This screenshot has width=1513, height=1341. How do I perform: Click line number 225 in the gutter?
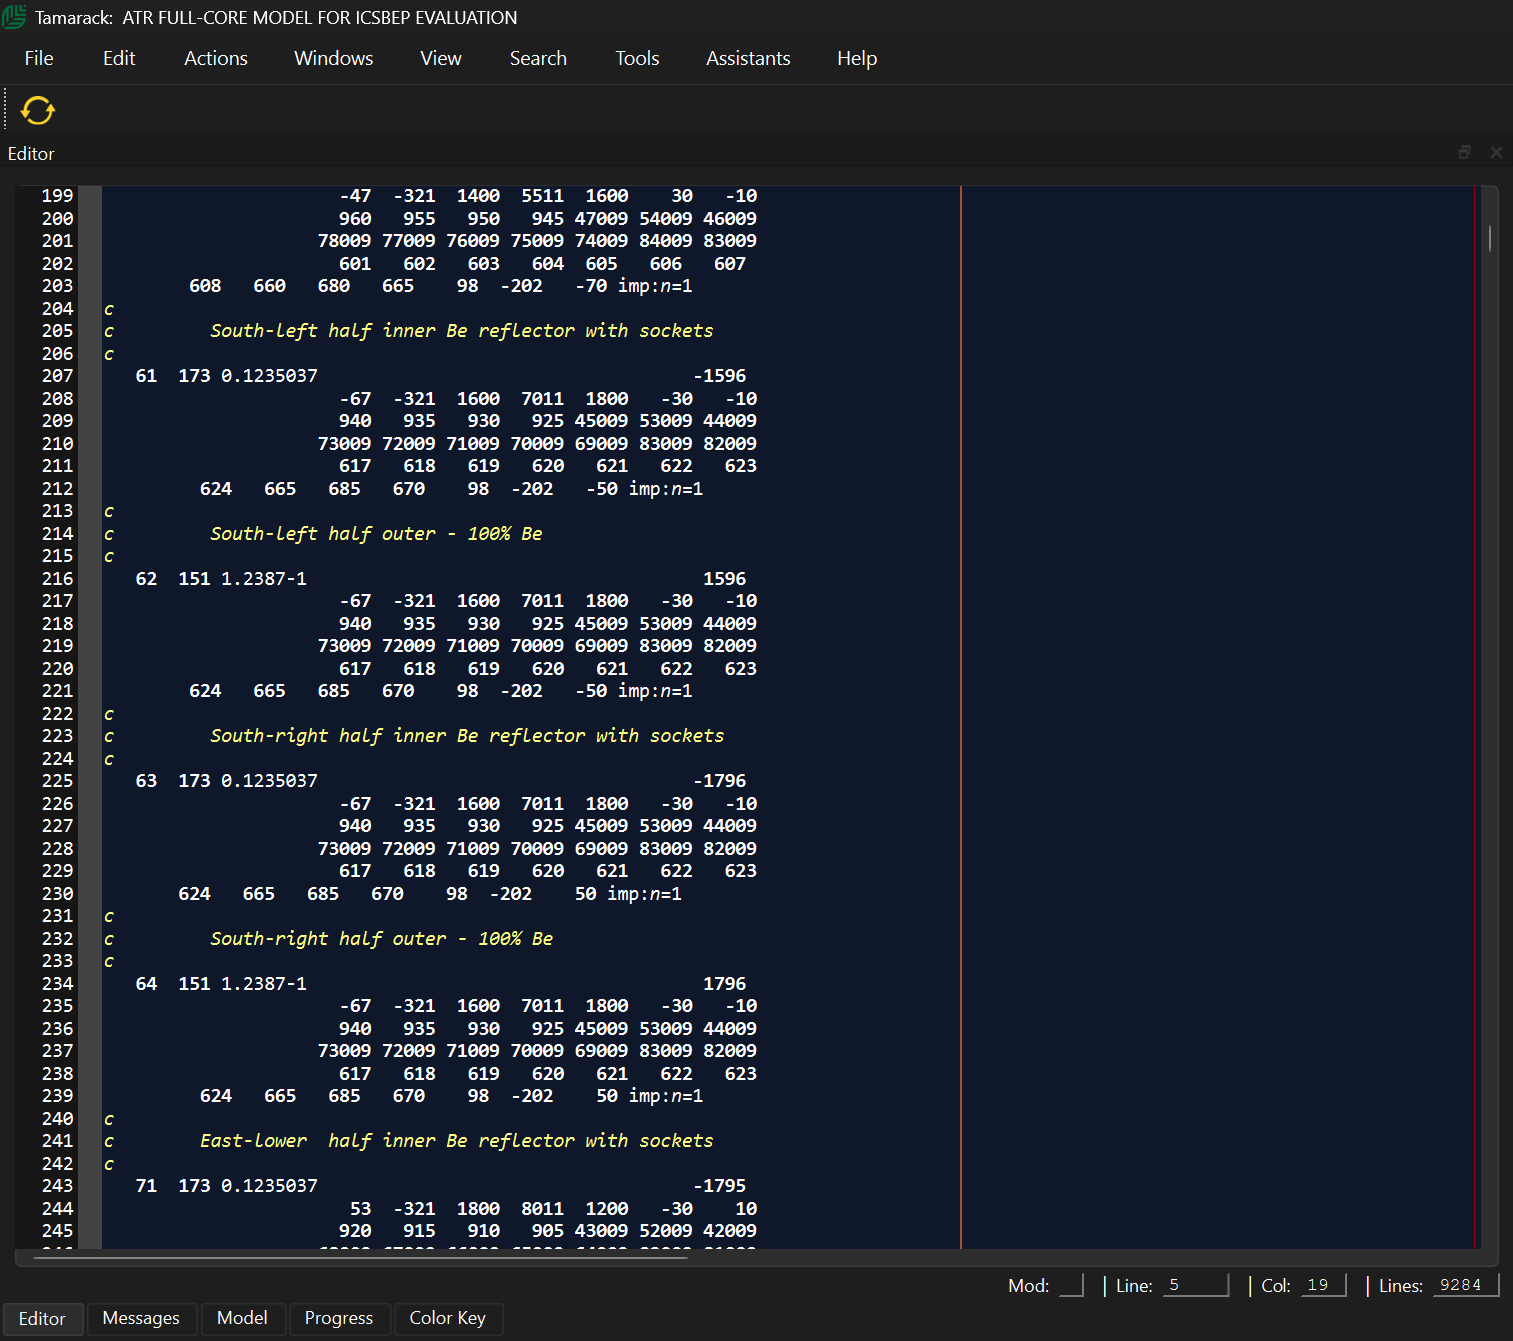tap(57, 781)
